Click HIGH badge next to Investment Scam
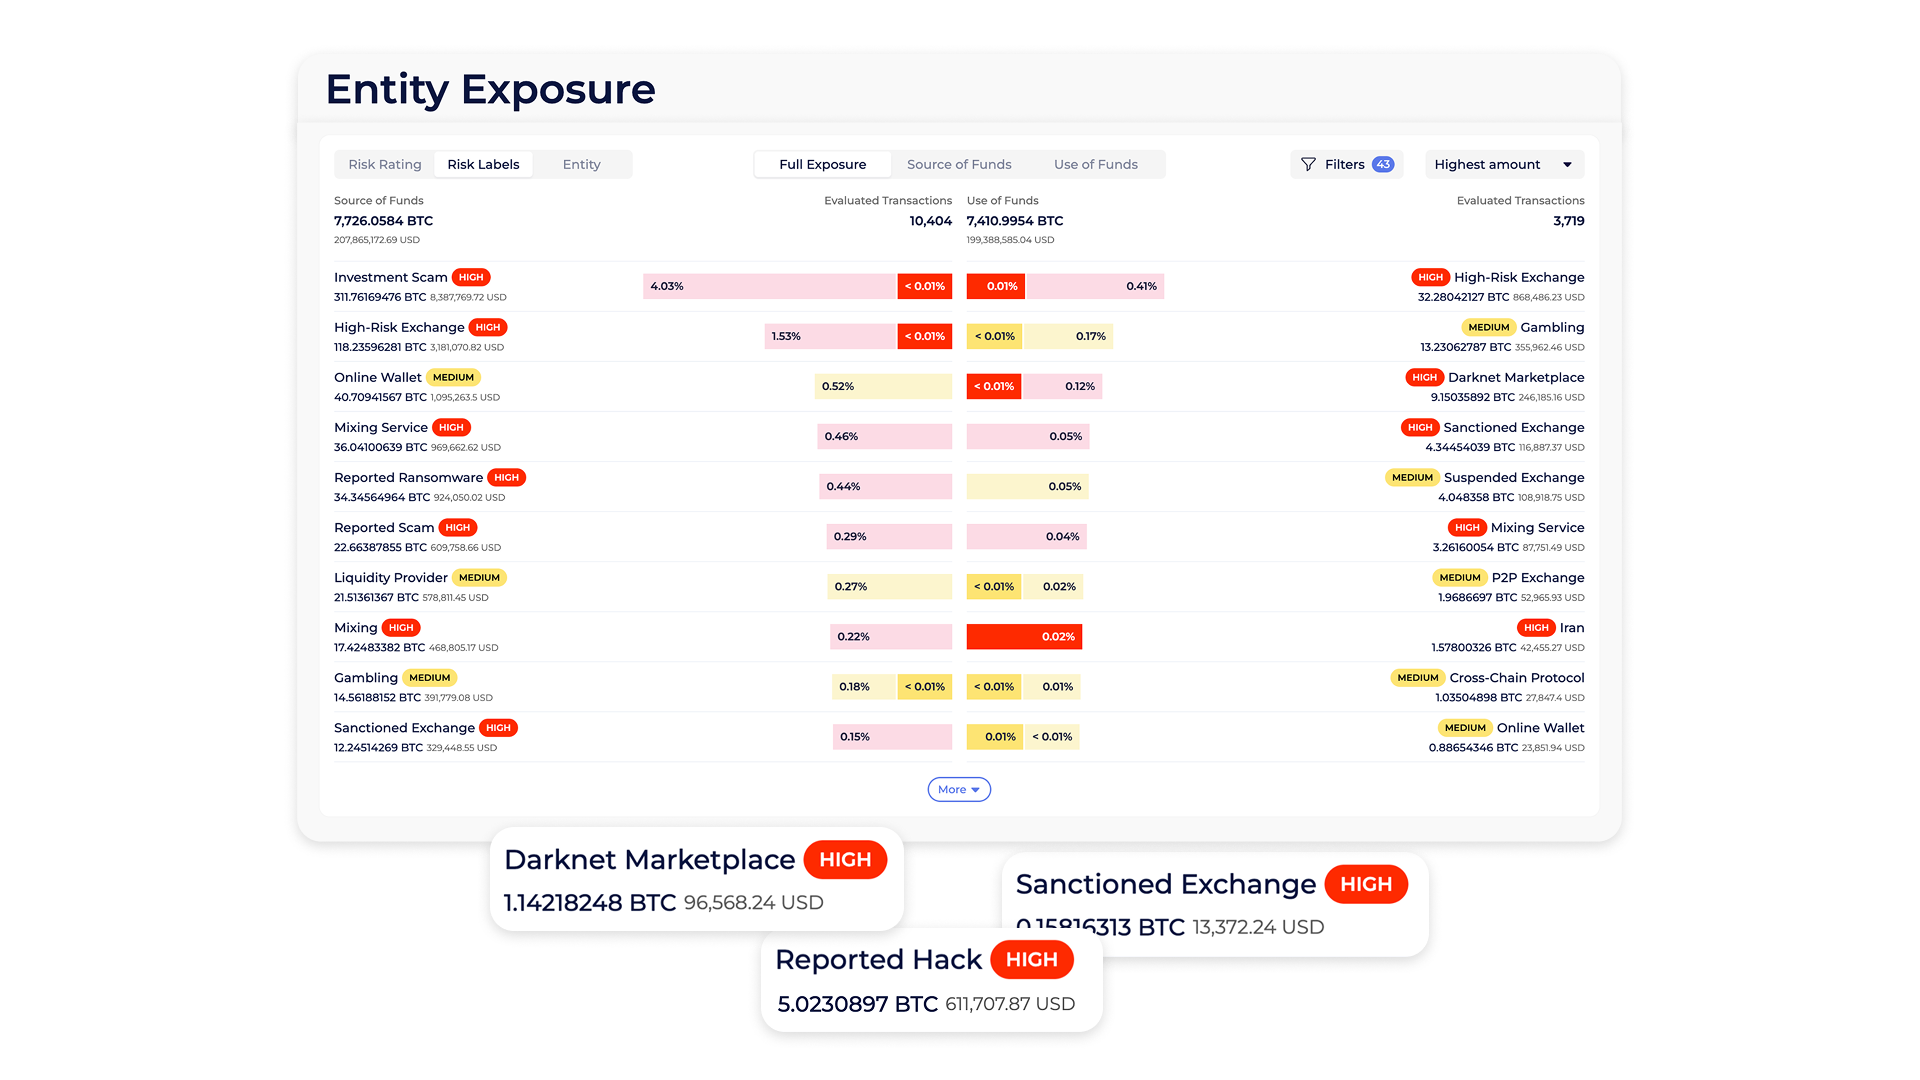Viewport: 1920px width, 1080px height. 471,277
